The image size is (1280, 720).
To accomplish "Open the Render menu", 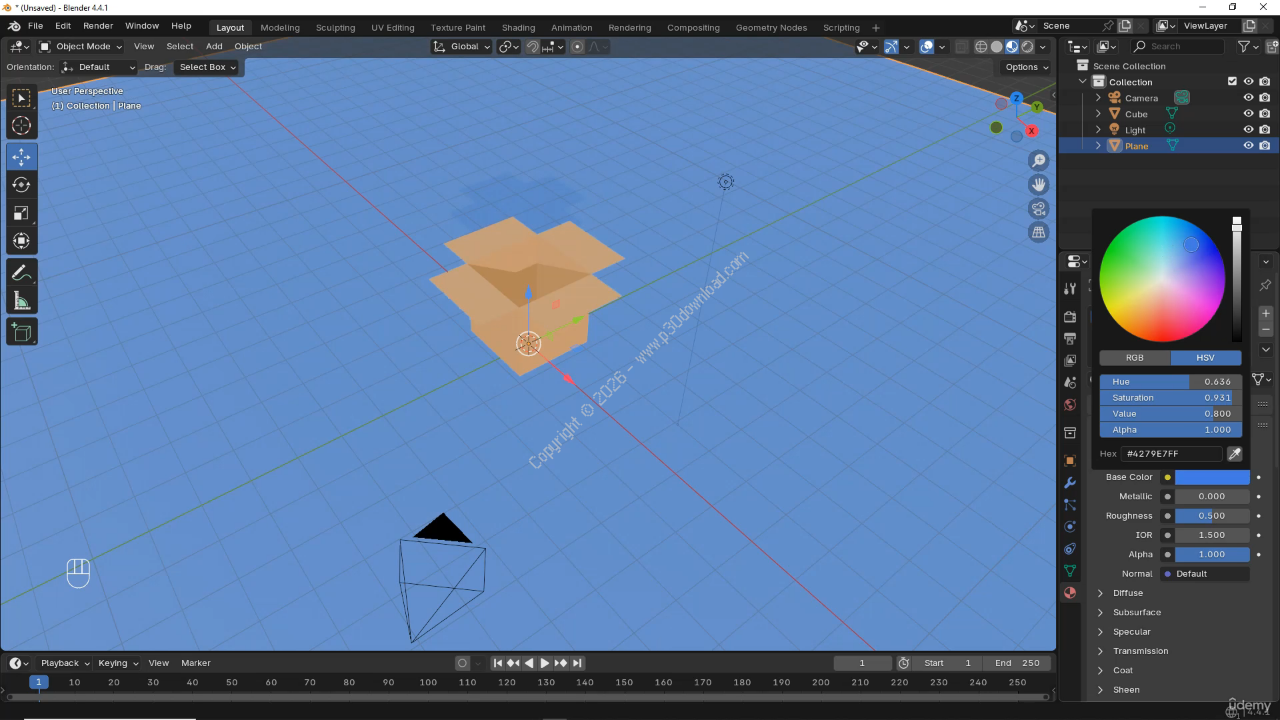I will 98,26.
